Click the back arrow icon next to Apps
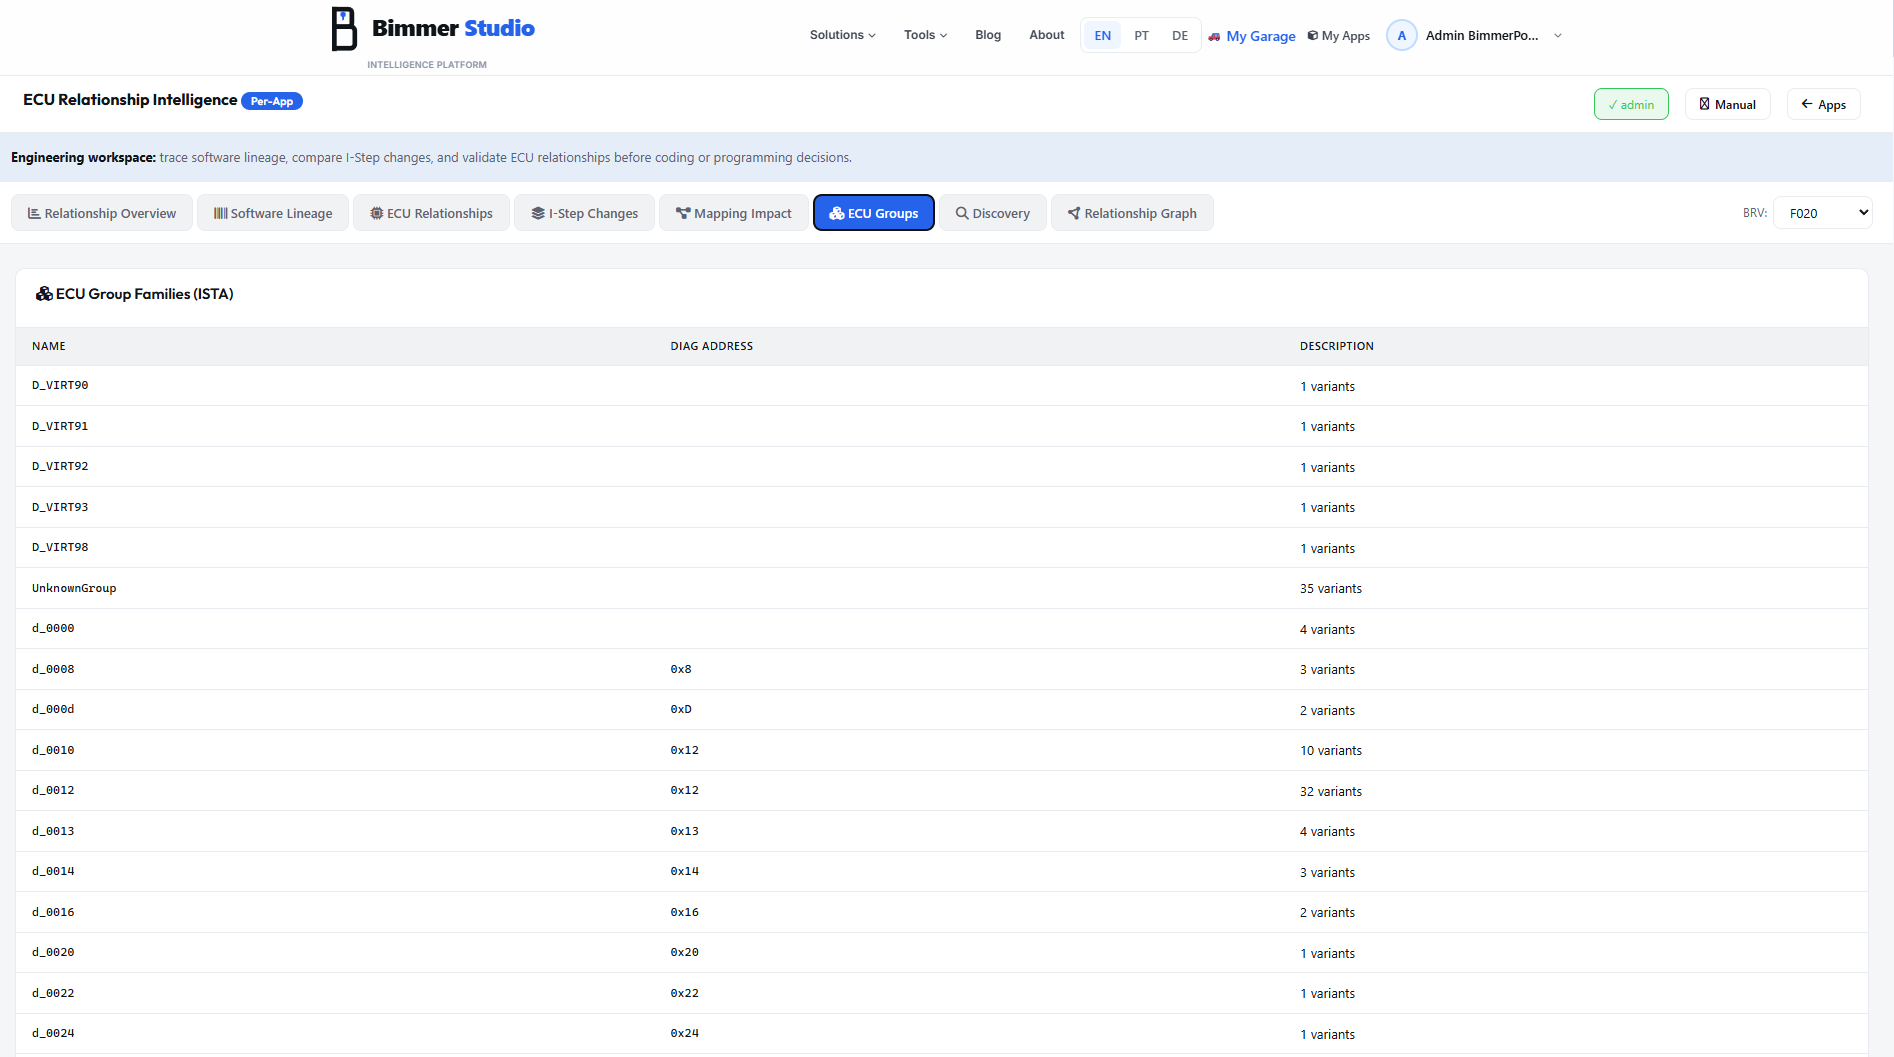Viewport: 1894px width, 1057px height. tap(1807, 104)
